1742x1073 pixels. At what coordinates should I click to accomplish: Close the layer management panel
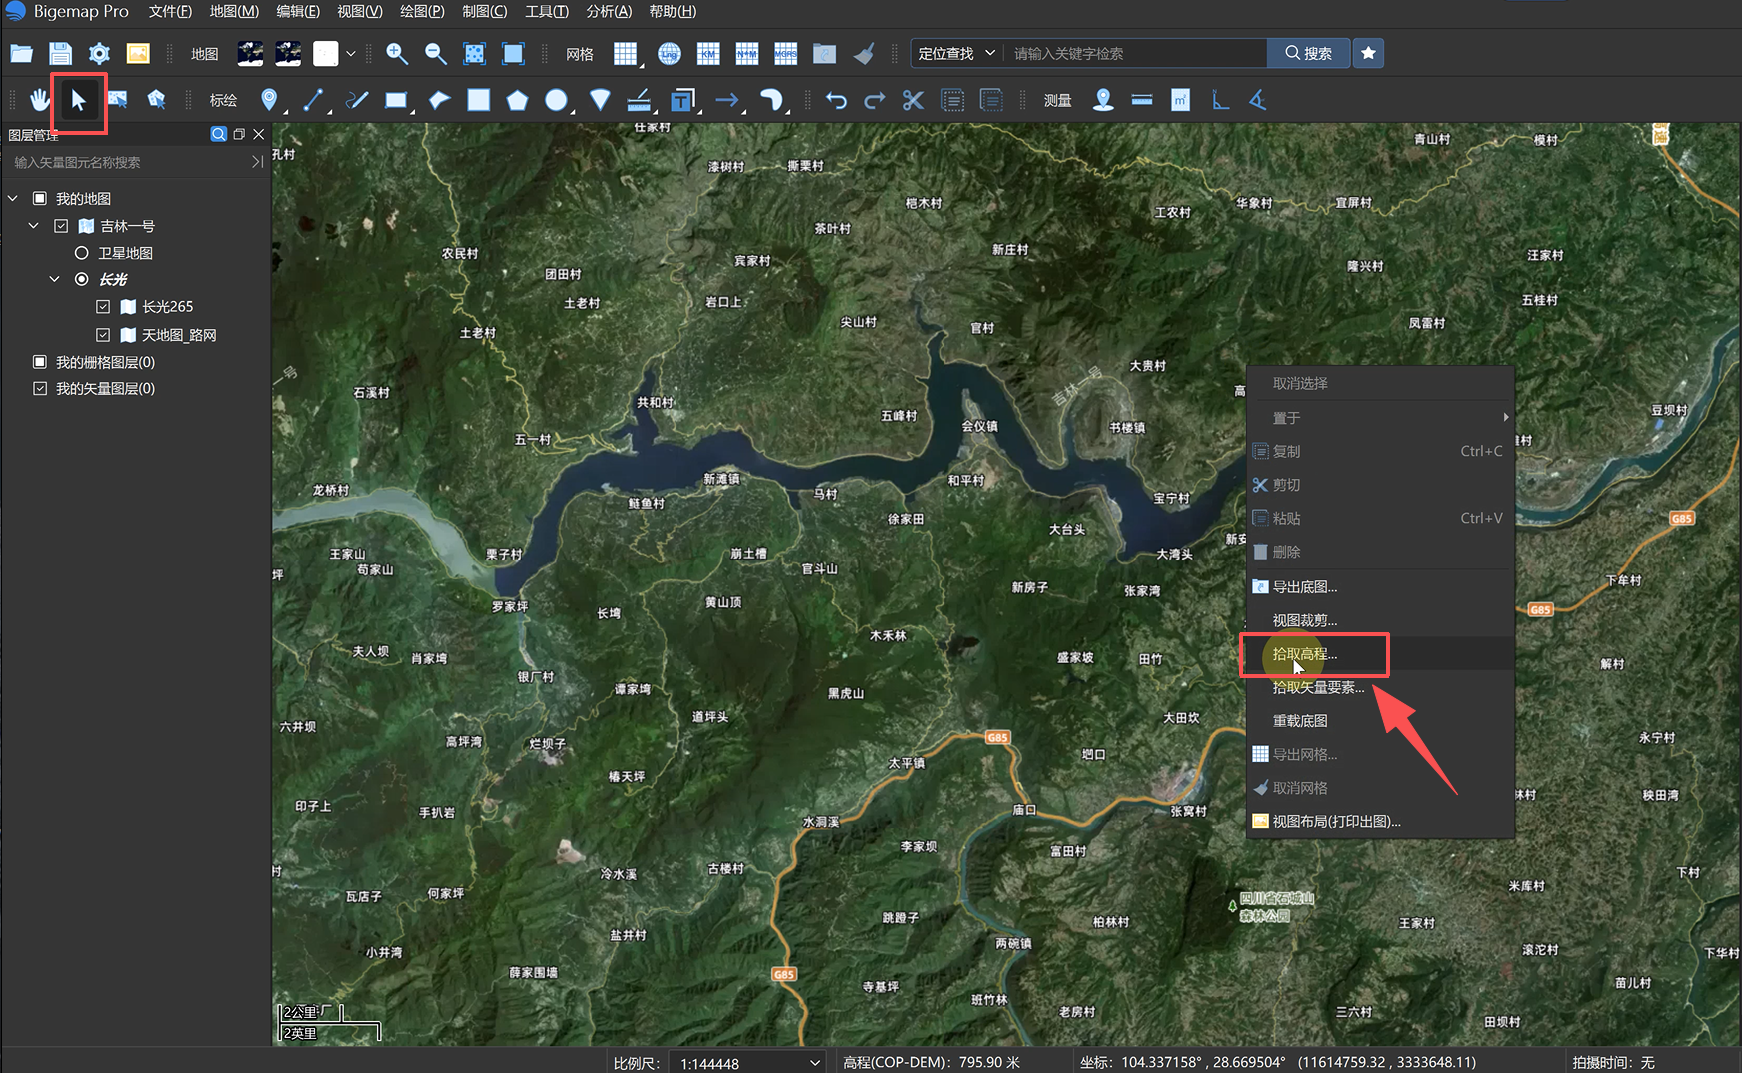[259, 134]
